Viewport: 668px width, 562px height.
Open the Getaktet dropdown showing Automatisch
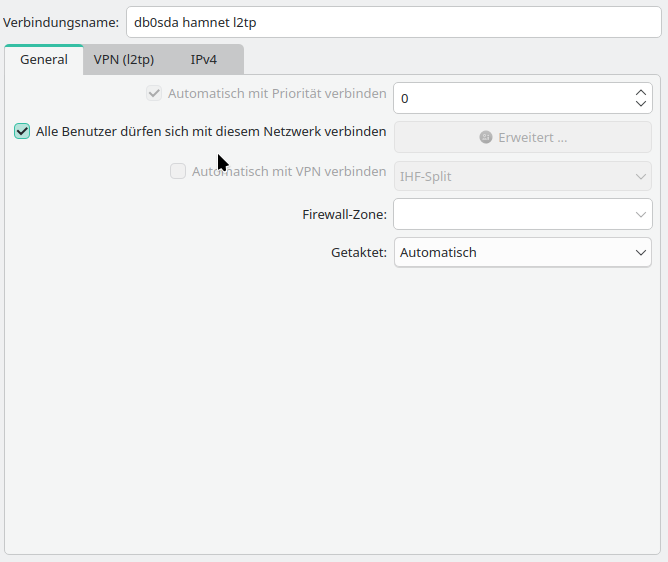(522, 252)
